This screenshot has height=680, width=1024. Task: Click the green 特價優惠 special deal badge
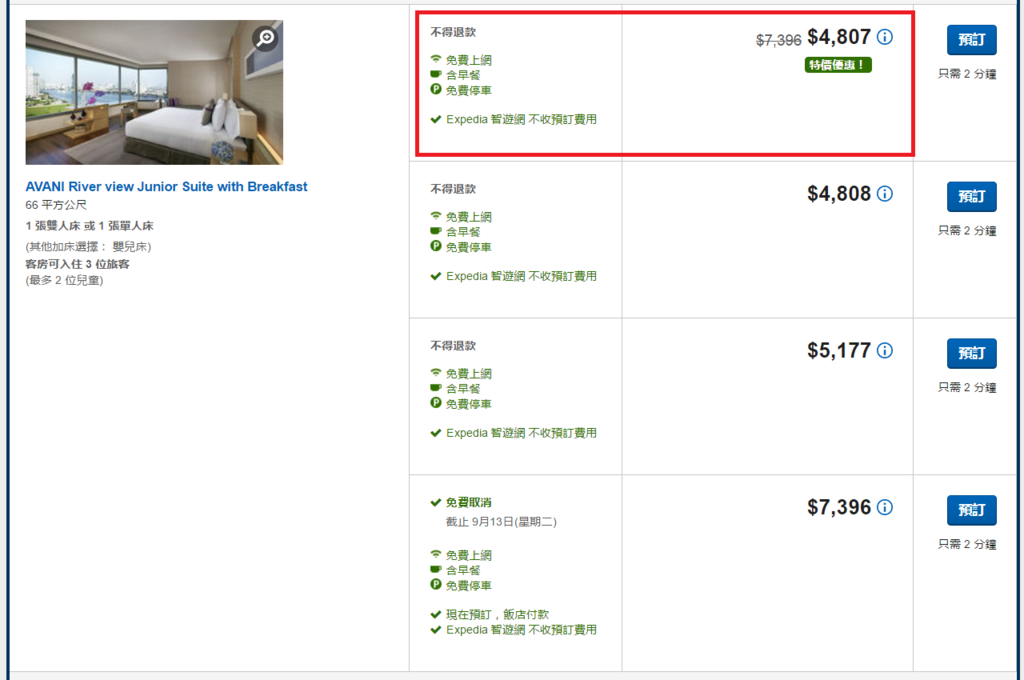pyautogui.click(x=838, y=65)
